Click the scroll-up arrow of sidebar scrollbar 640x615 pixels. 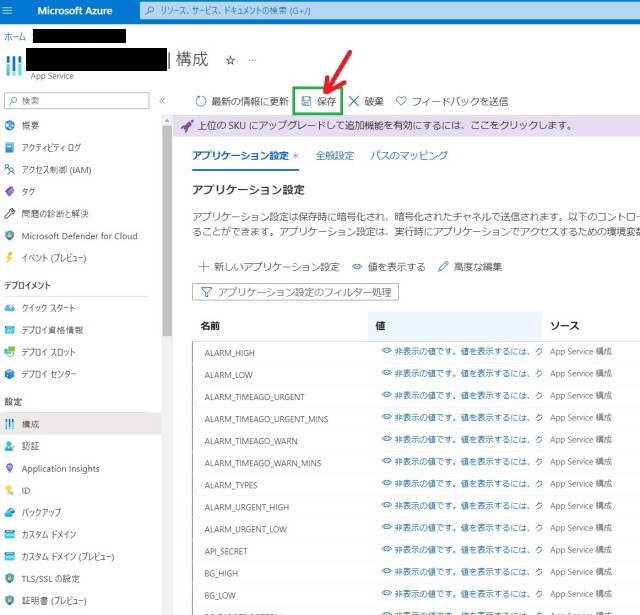167,121
